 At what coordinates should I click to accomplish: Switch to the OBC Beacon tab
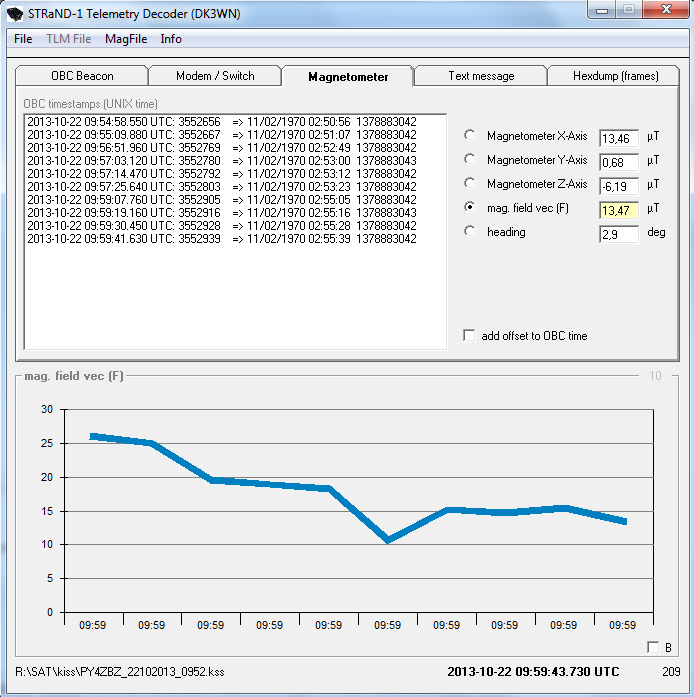point(82,76)
